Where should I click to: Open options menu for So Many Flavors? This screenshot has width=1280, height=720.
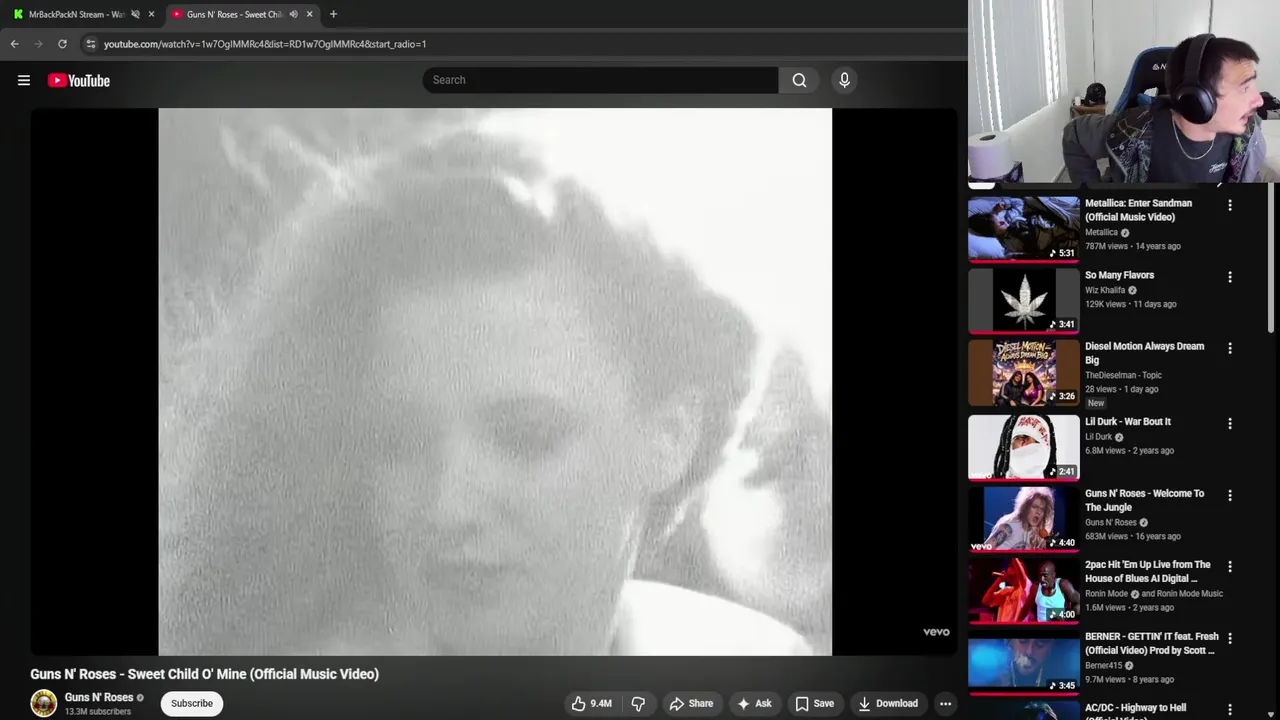click(x=1230, y=277)
